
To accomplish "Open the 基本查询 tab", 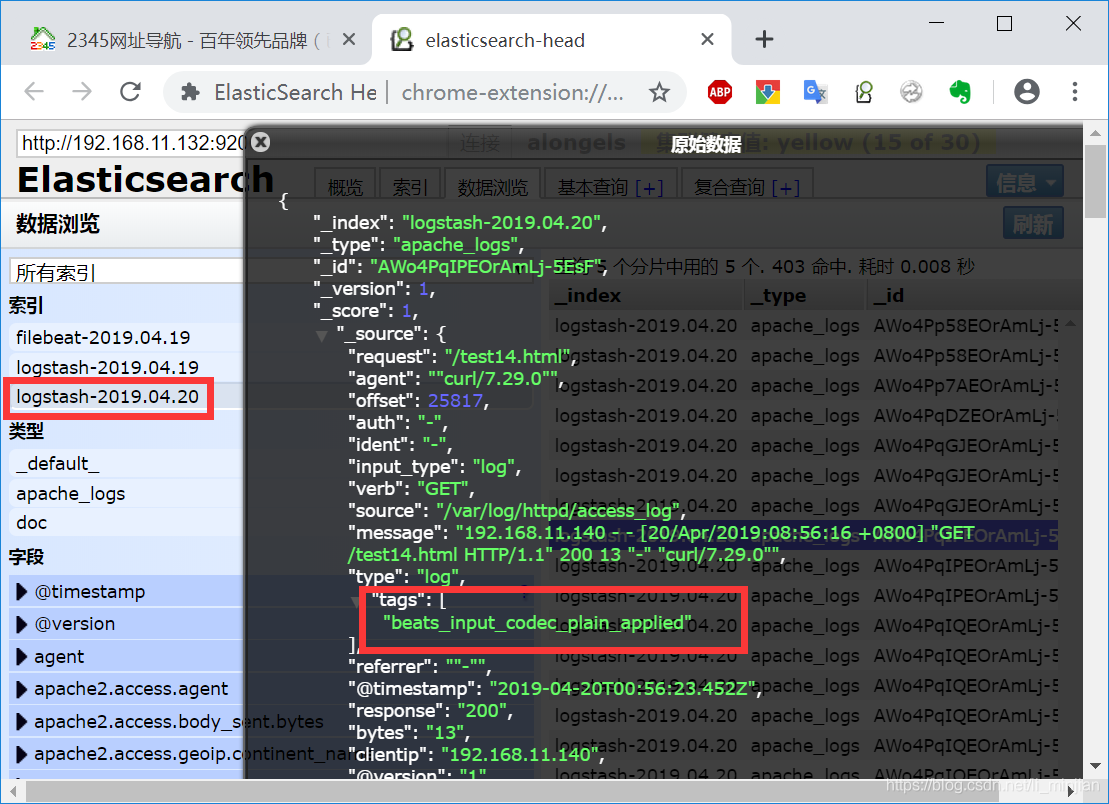I will pos(610,187).
